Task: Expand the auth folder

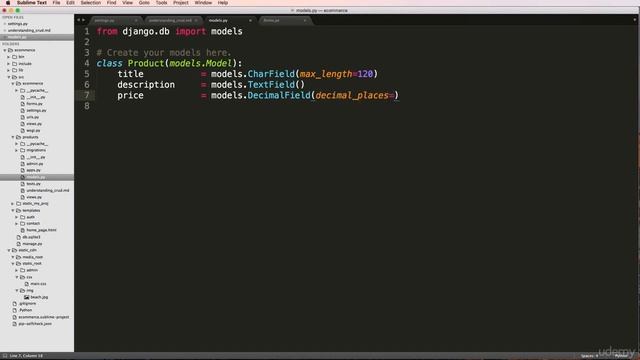Action: pyautogui.click(x=17, y=217)
